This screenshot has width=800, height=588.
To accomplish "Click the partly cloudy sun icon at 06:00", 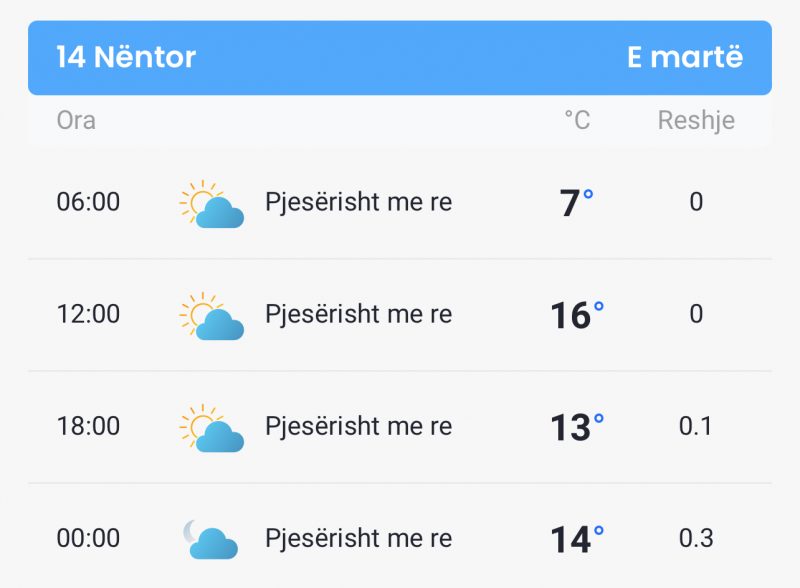I will pos(211,204).
